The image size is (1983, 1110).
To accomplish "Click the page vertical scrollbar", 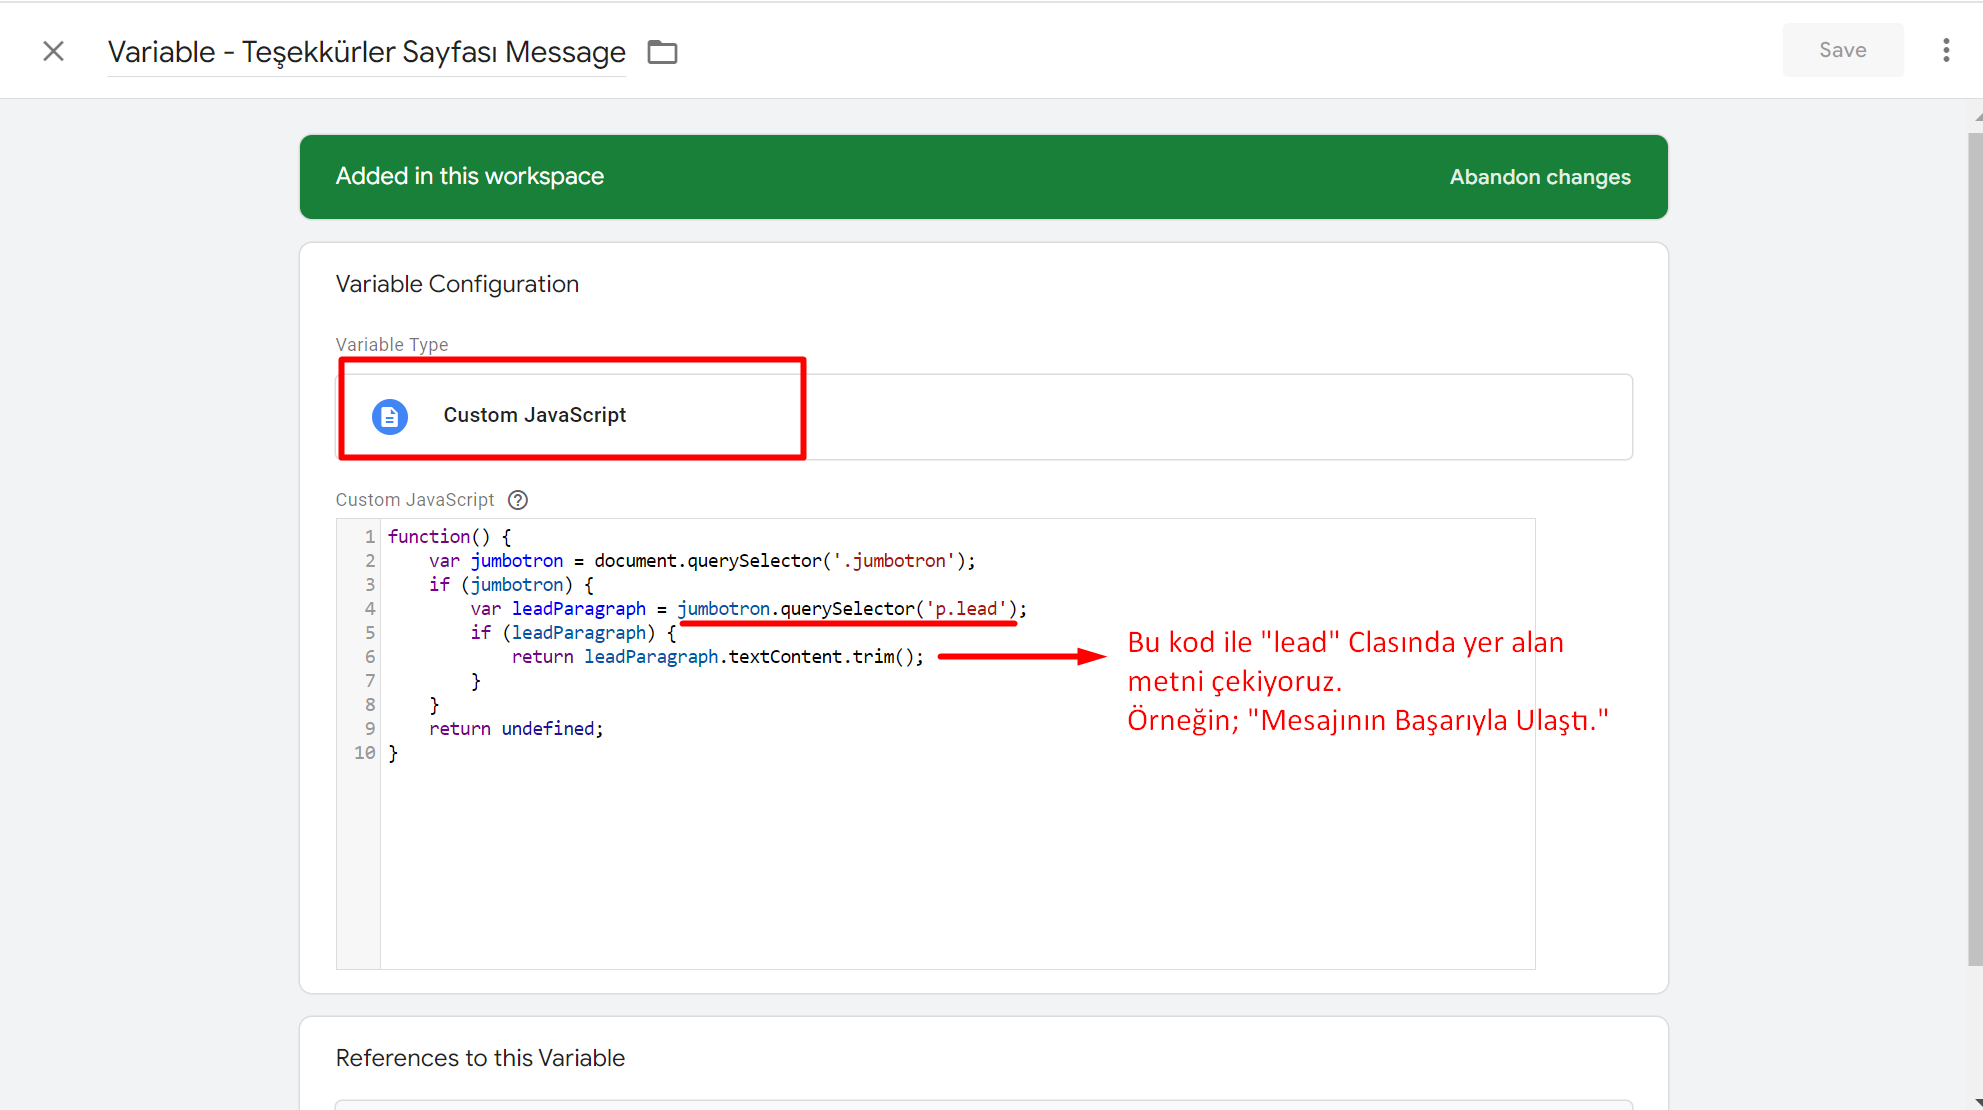I will pyautogui.click(x=1974, y=550).
